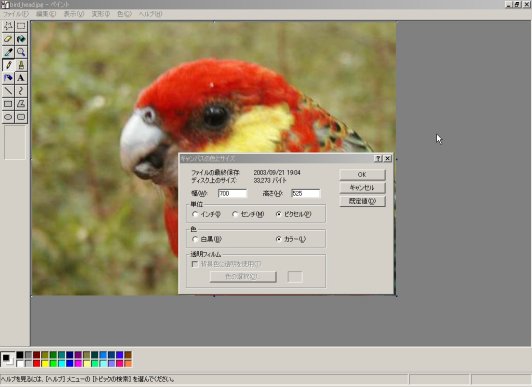Click the Cancel button in dialog
Viewport: 532px width, 387px height.
(362, 188)
